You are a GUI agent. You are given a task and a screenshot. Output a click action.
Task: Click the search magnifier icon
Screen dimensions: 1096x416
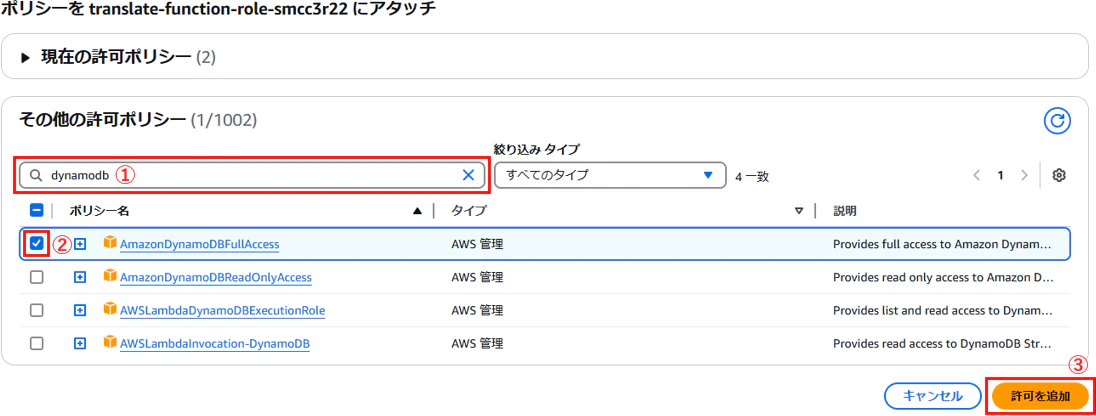click(x=36, y=175)
